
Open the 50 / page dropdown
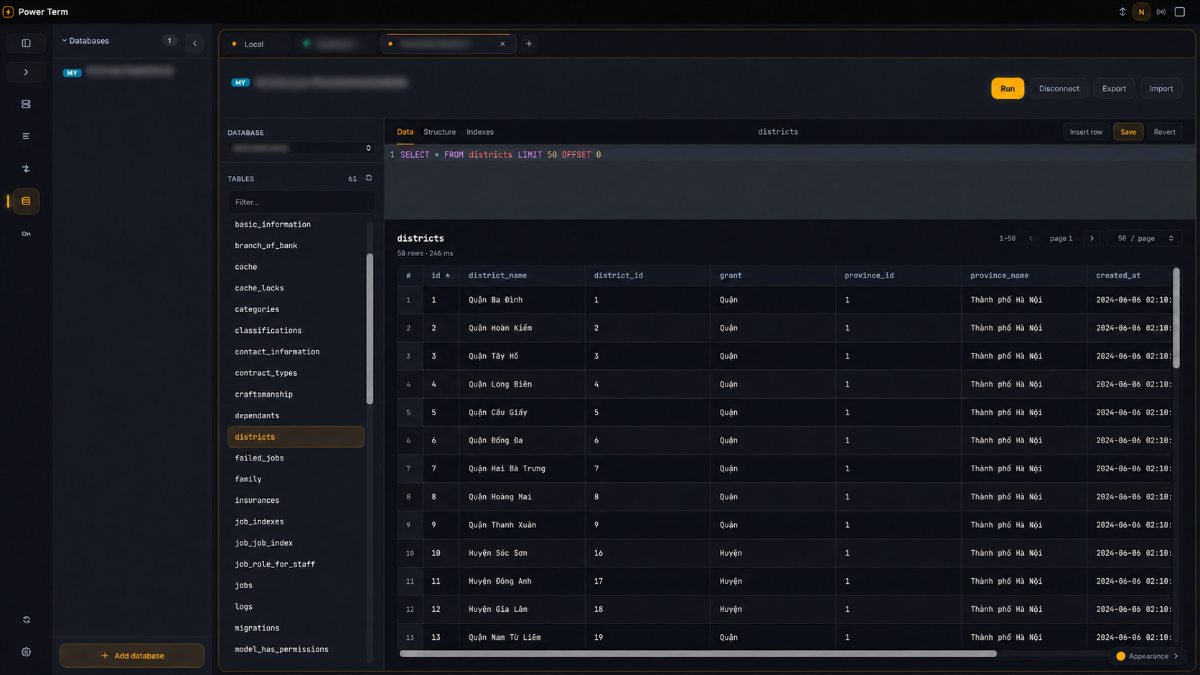coord(1143,238)
